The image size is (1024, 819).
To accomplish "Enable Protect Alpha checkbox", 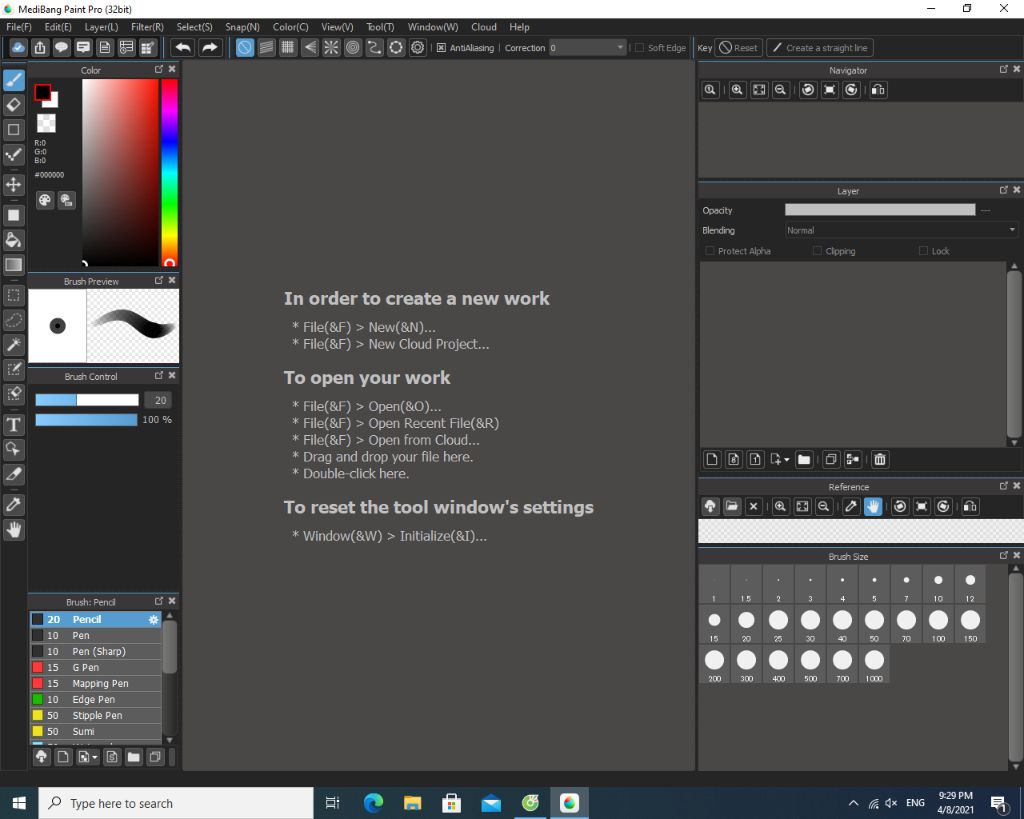I will click(x=710, y=251).
